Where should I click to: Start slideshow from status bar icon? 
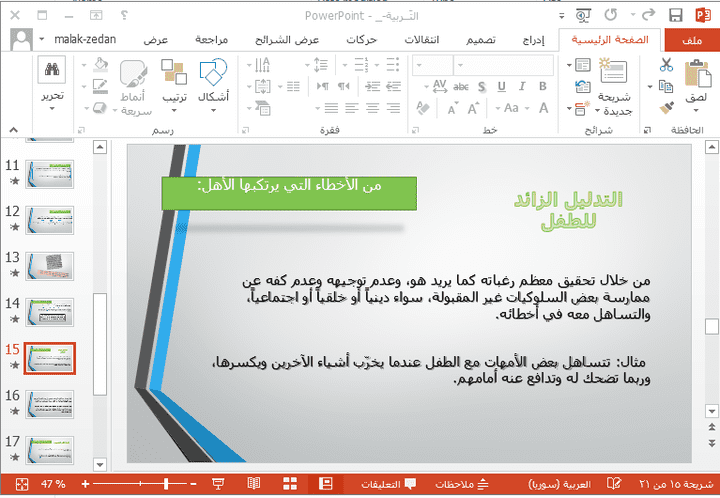pos(218,484)
